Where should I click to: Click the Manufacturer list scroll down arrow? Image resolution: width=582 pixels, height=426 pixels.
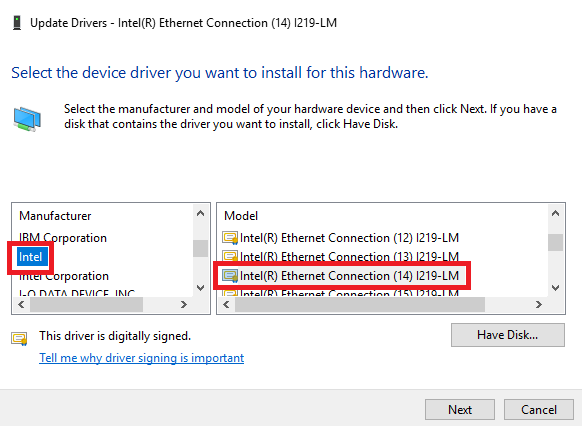[200, 288]
